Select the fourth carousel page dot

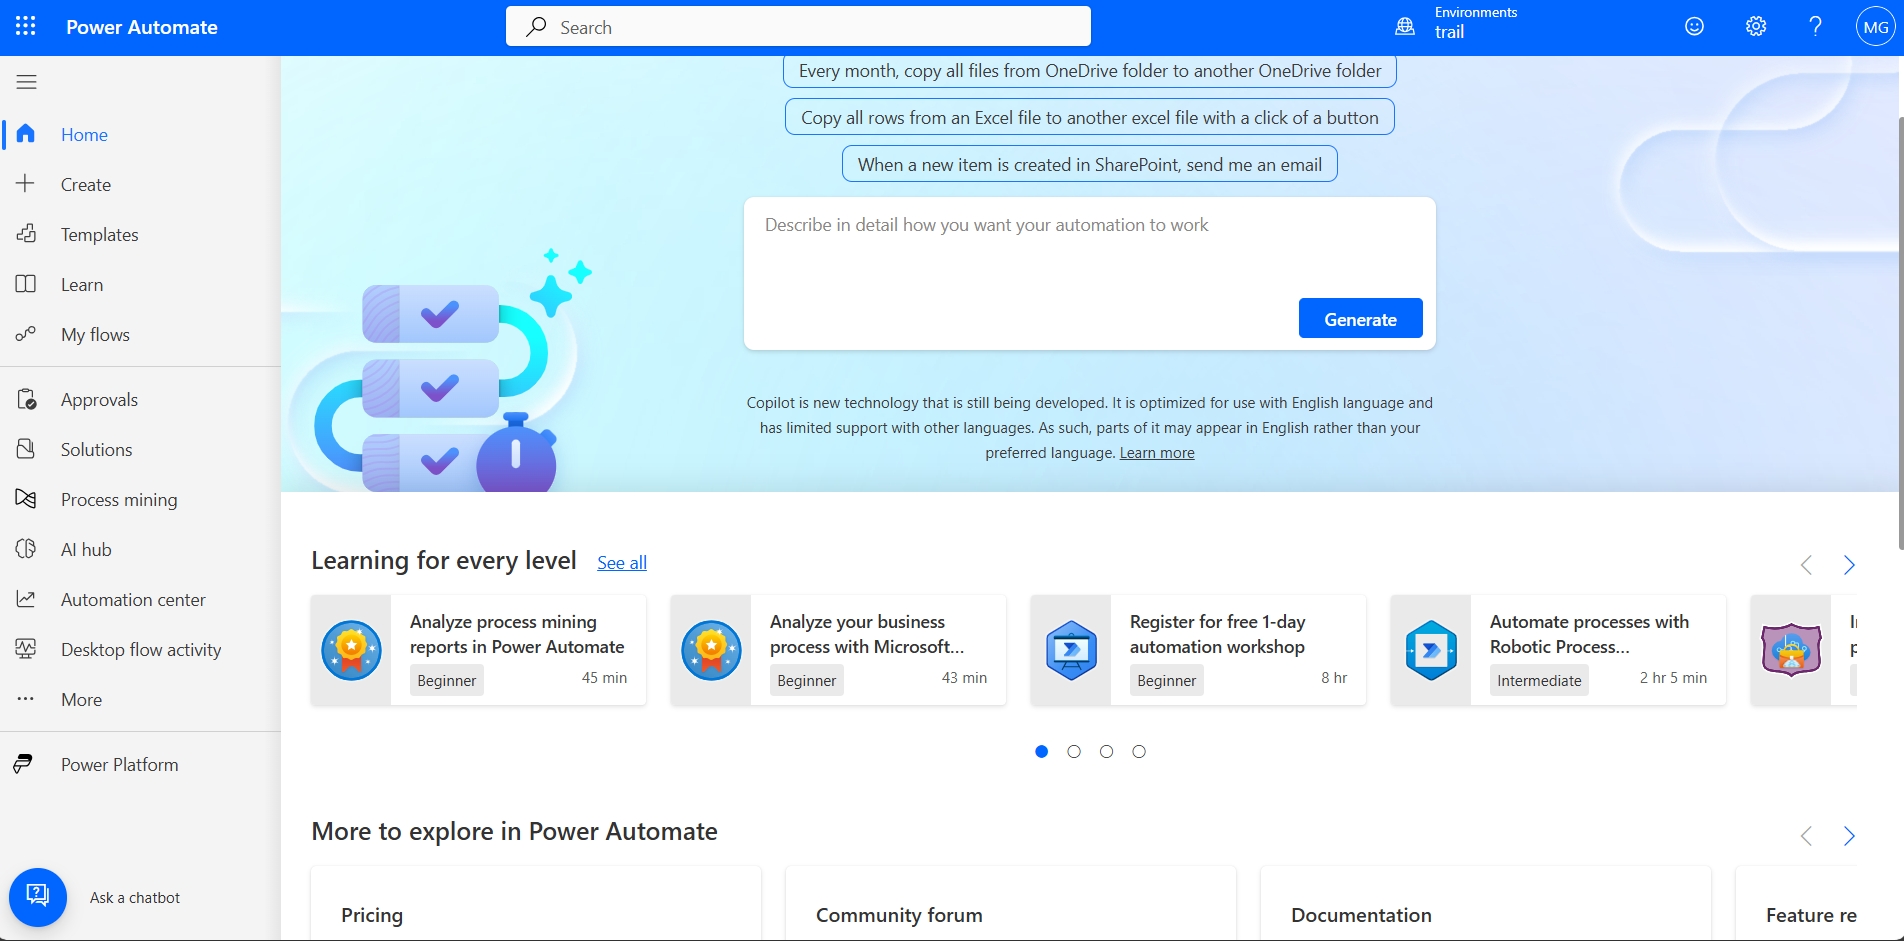(1139, 752)
